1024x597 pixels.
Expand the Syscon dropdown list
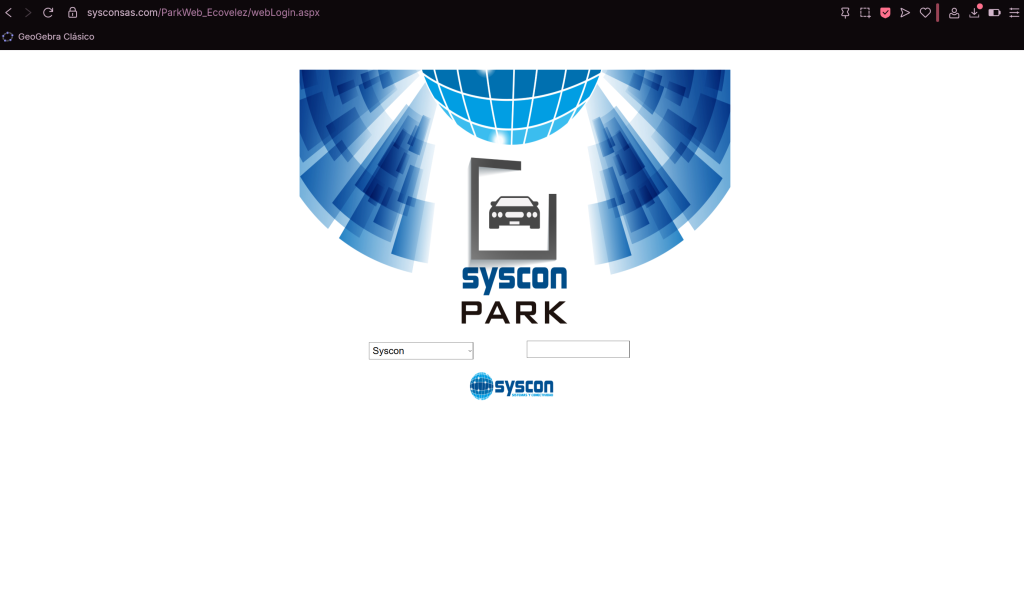pyautogui.click(x=421, y=351)
